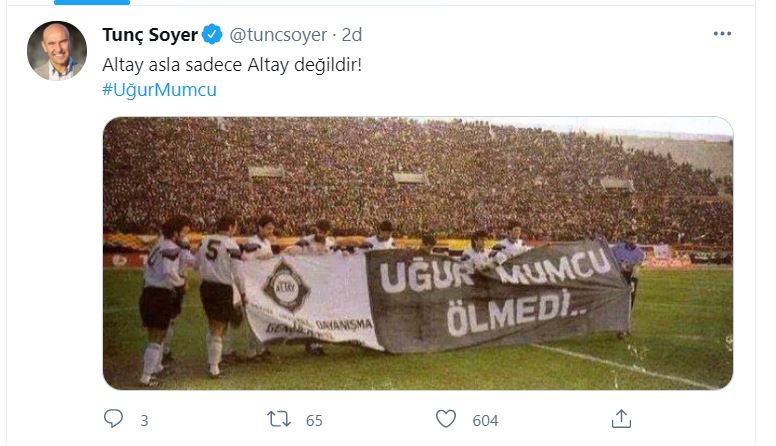Select the blue highlighted tab indicator at top
This screenshot has height=446, width=776.
92,2
